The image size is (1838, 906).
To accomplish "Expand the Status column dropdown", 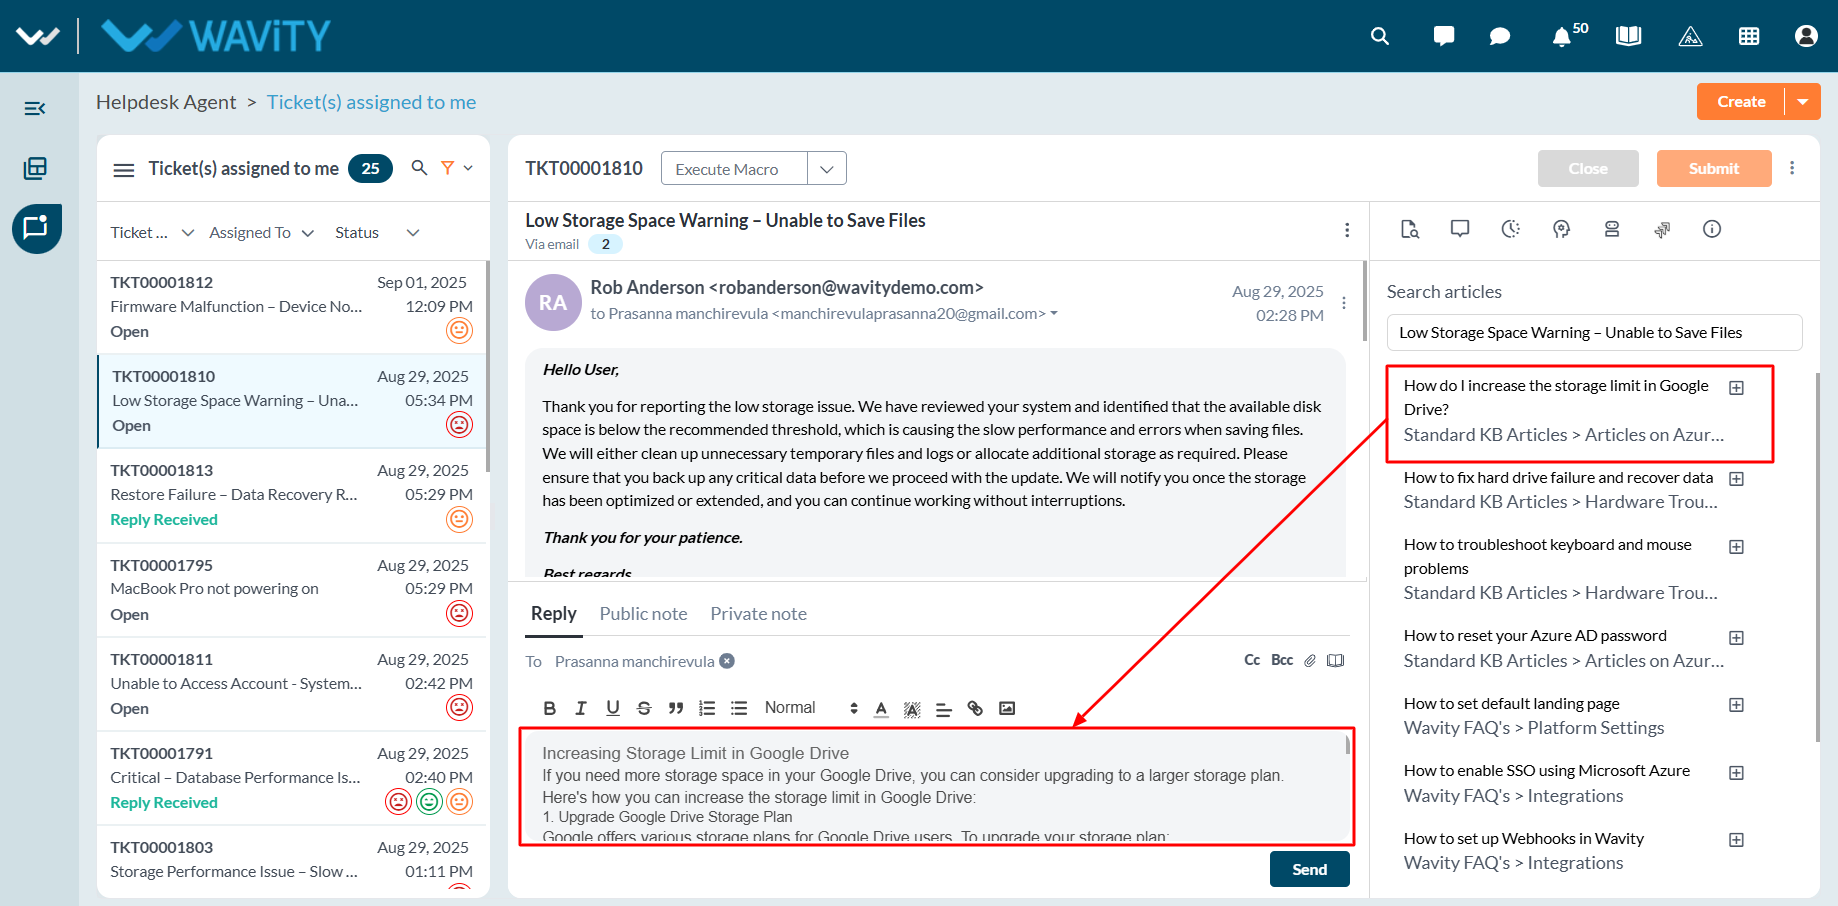I will 413,233.
